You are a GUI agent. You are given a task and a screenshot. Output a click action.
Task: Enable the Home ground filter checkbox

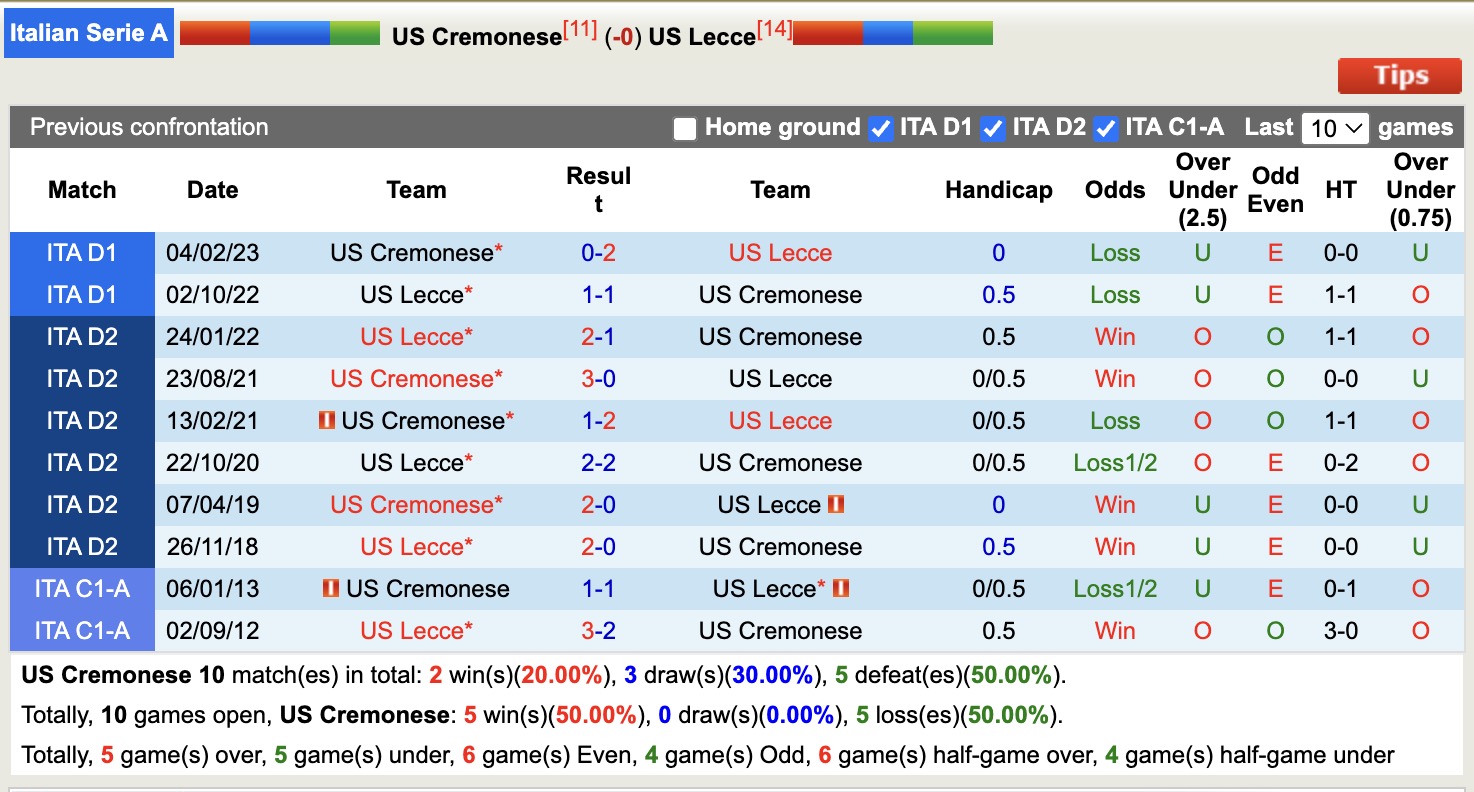685,128
